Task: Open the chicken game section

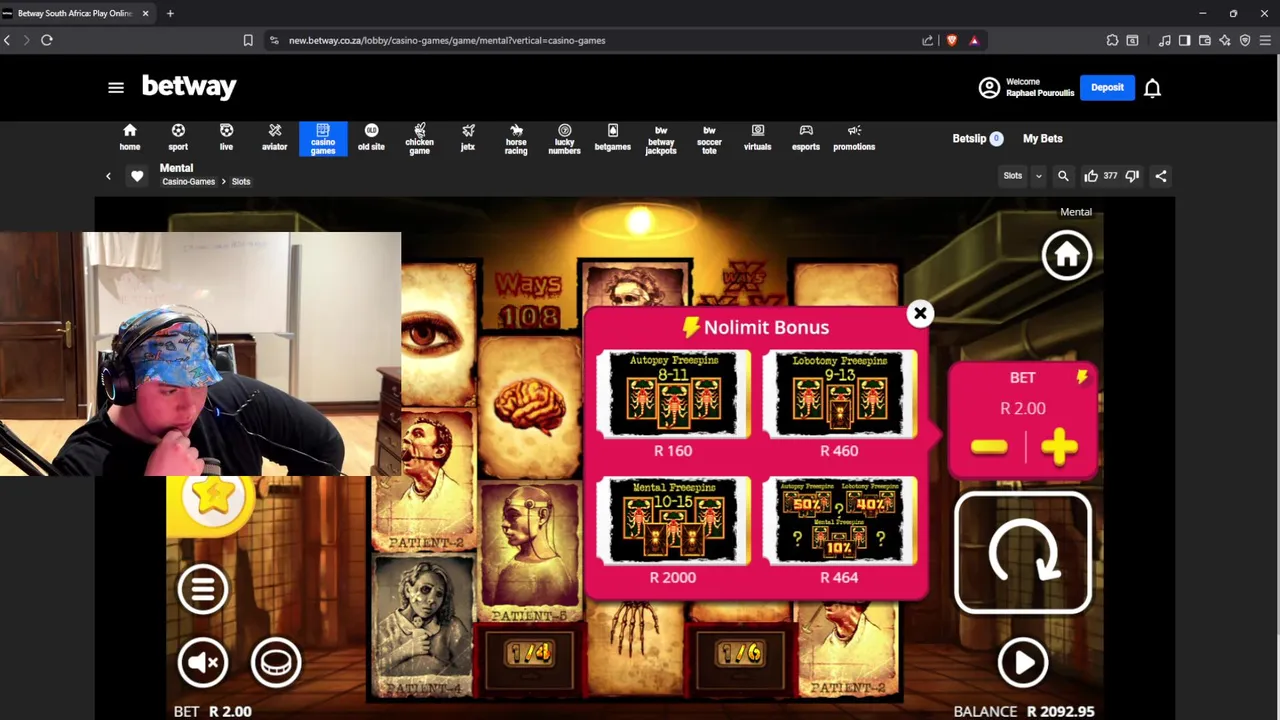Action: point(419,138)
